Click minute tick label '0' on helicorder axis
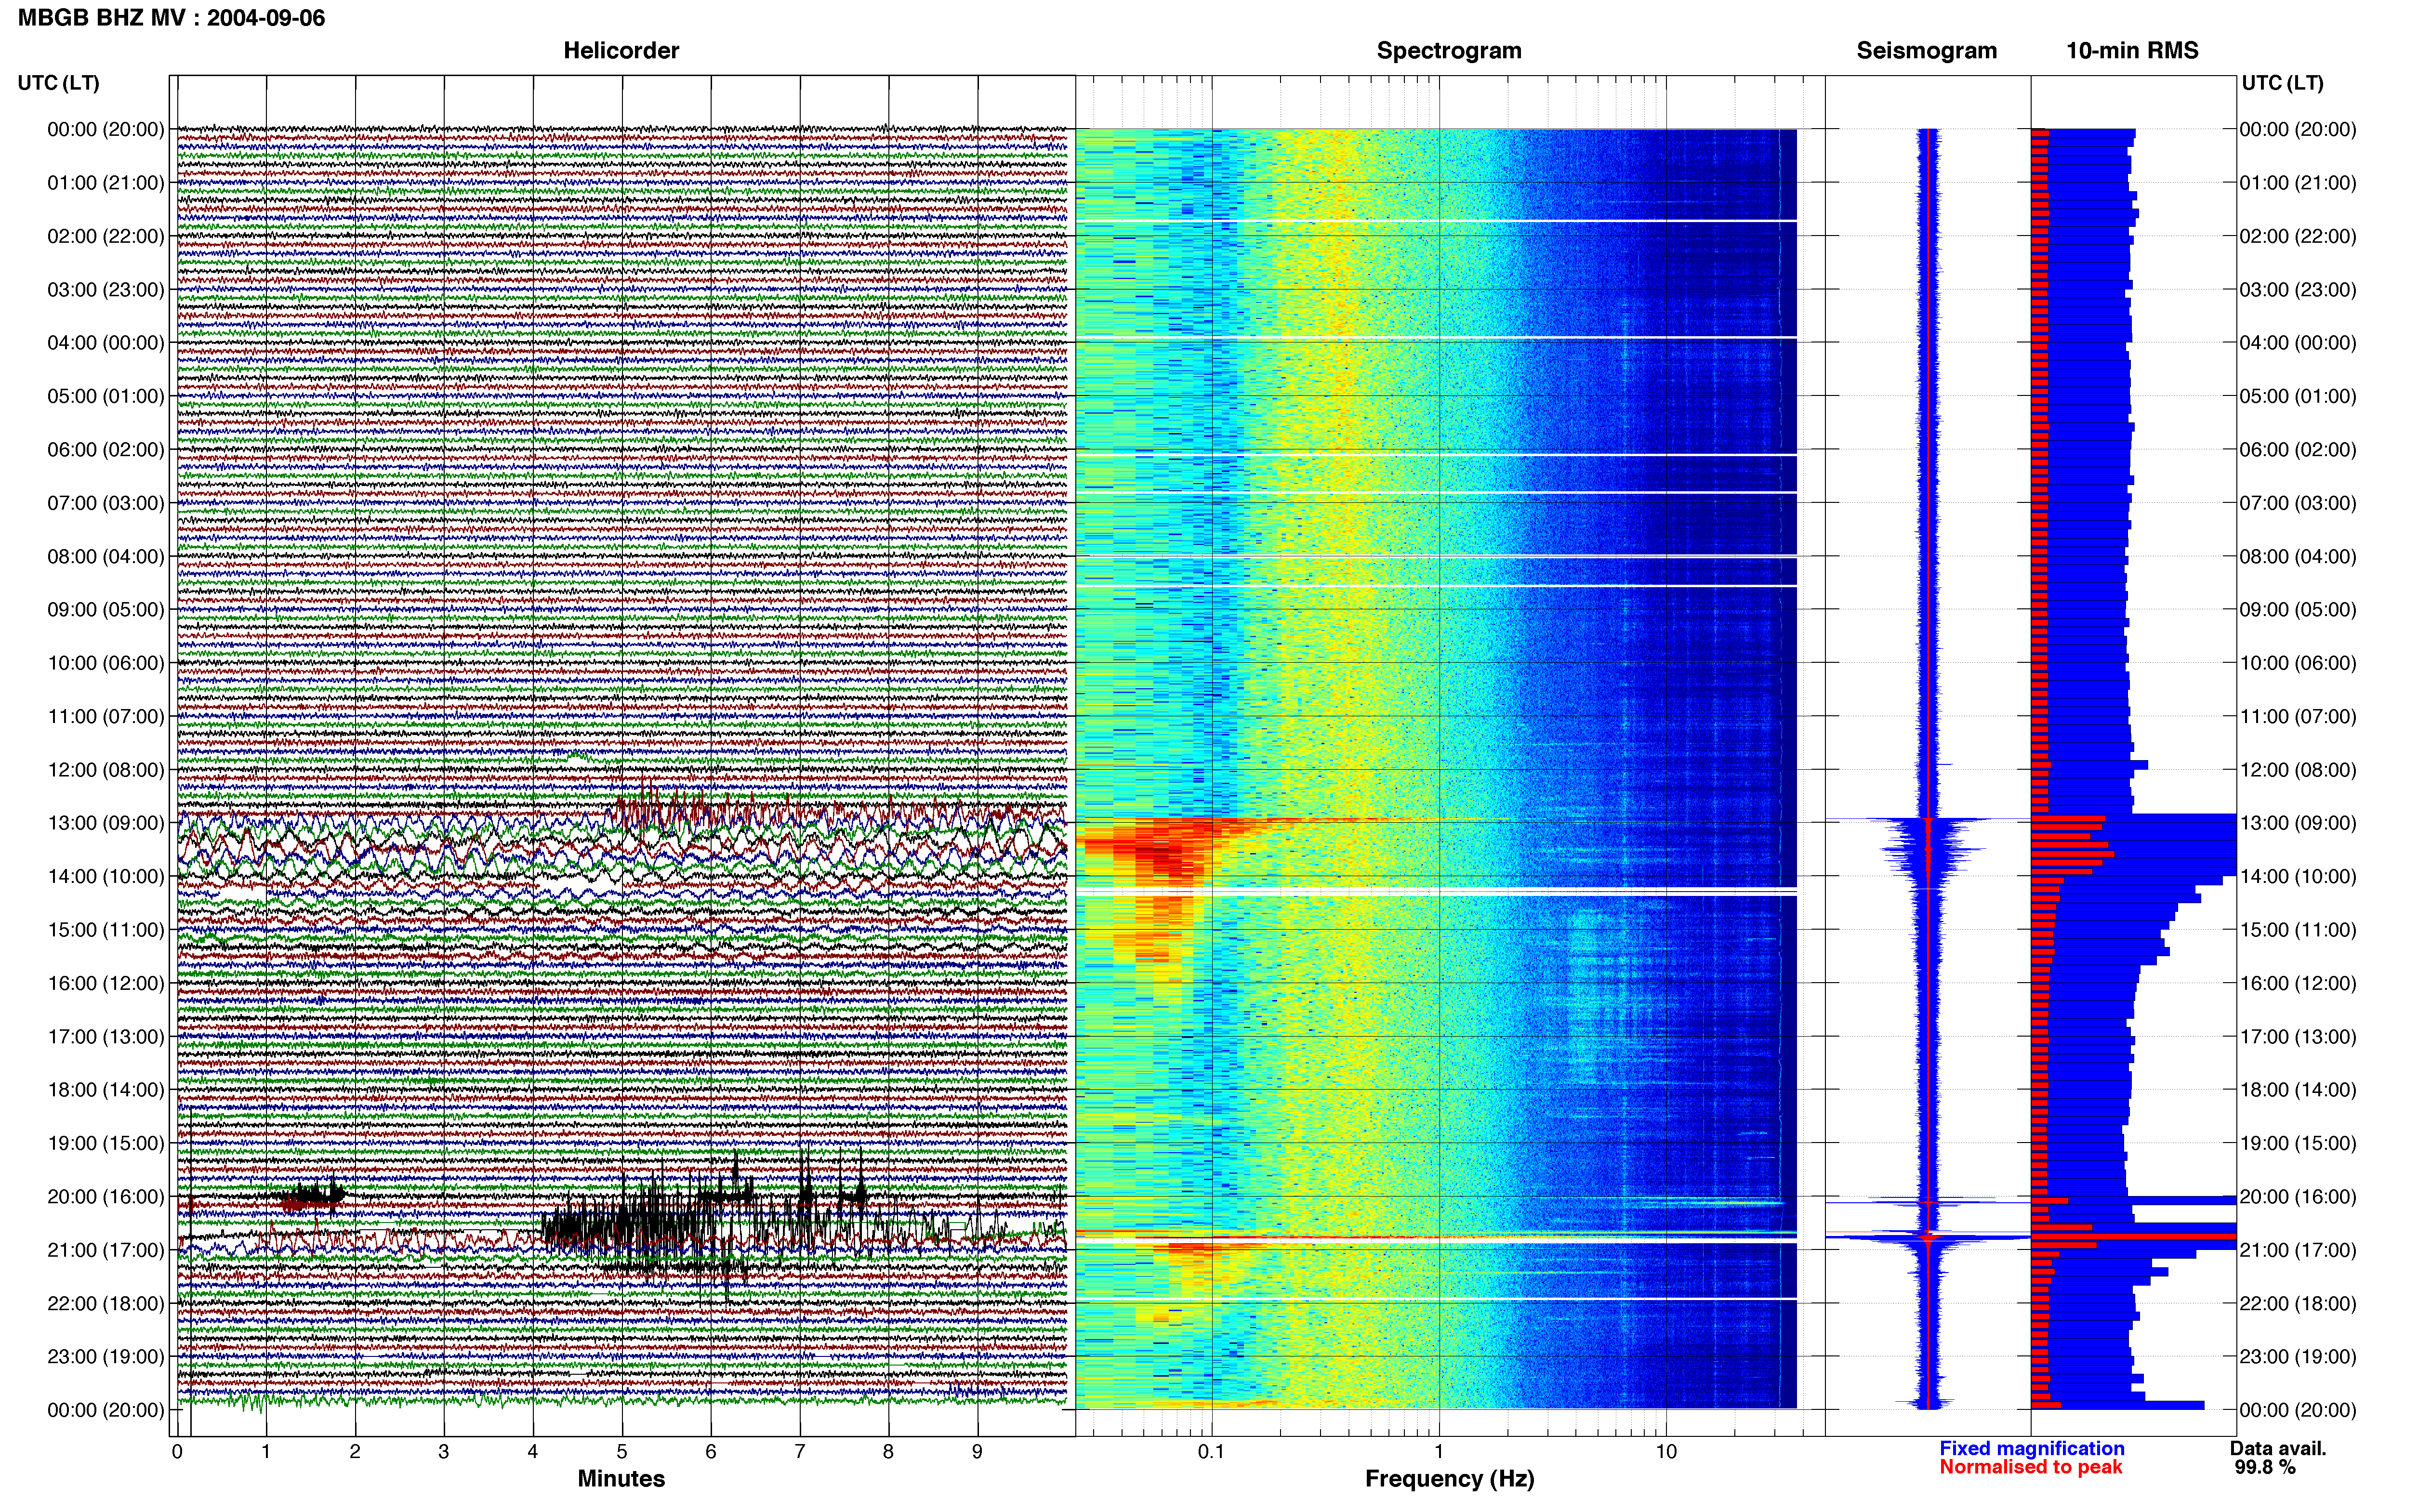The image size is (2418, 1512). 177,1452
